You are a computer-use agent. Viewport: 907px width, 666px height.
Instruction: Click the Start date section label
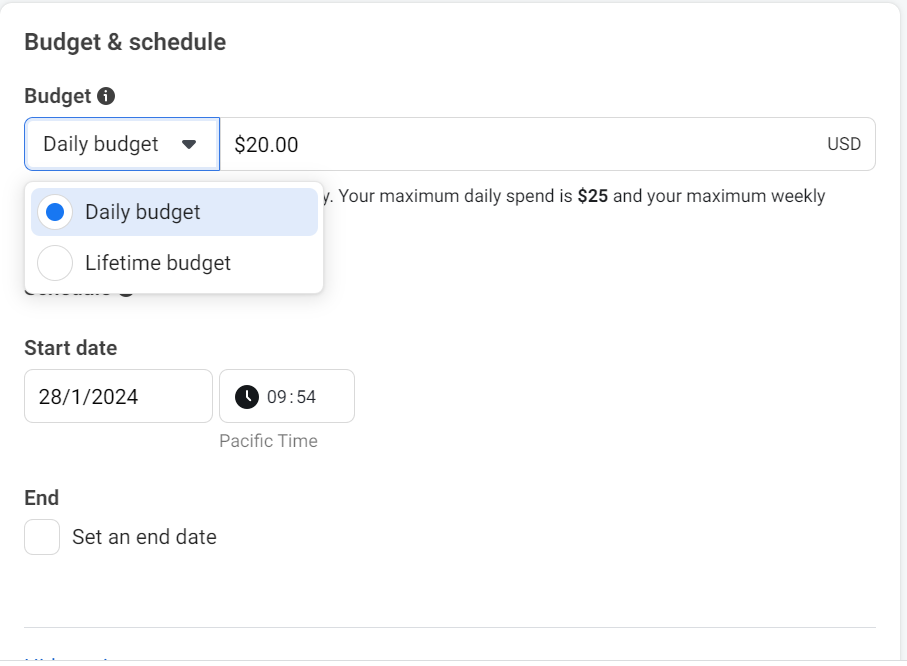[x=70, y=348]
